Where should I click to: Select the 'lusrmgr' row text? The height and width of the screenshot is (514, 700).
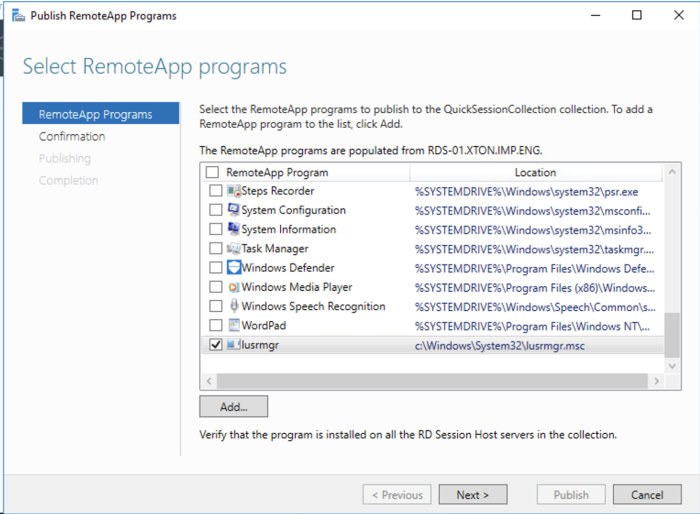click(260, 345)
